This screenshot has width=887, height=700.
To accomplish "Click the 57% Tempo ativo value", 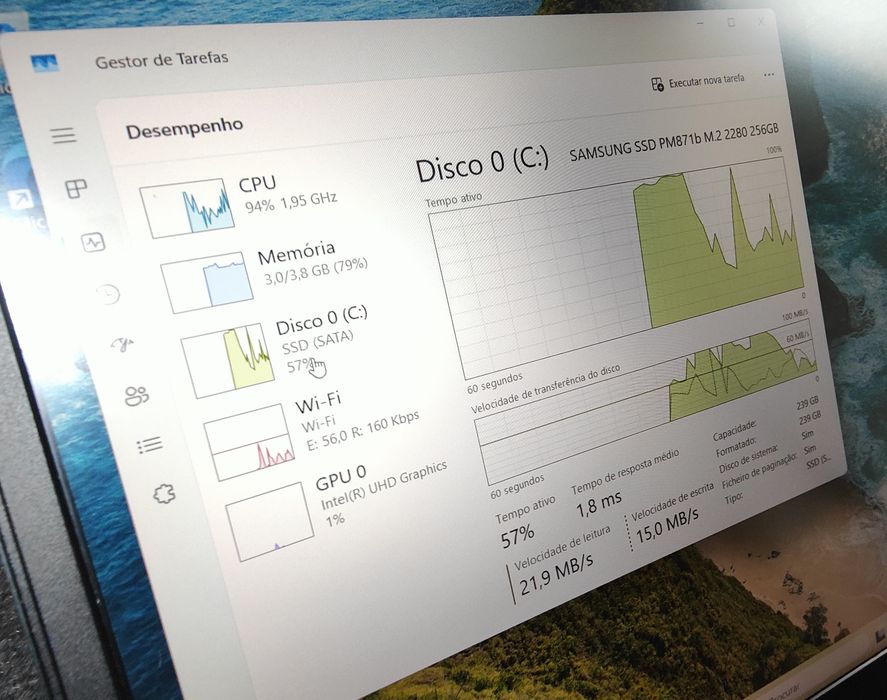I will (x=517, y=536).
